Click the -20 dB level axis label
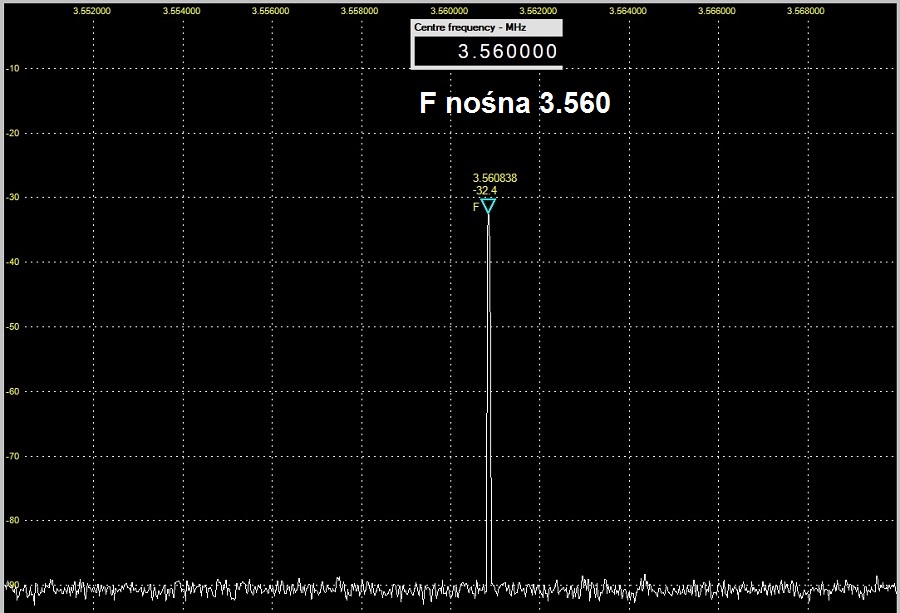The image size is (900, 613). (x=14, y=133)
